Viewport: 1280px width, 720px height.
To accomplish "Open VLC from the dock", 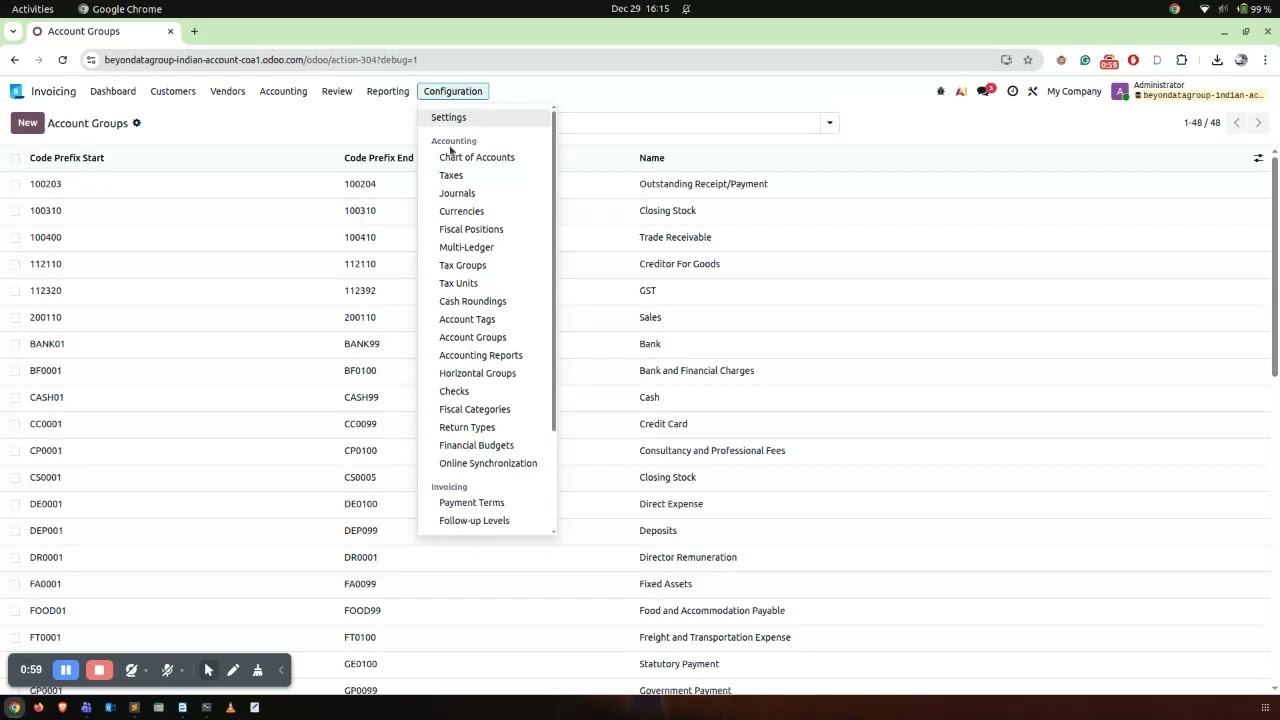I will (x=230, y=708).
